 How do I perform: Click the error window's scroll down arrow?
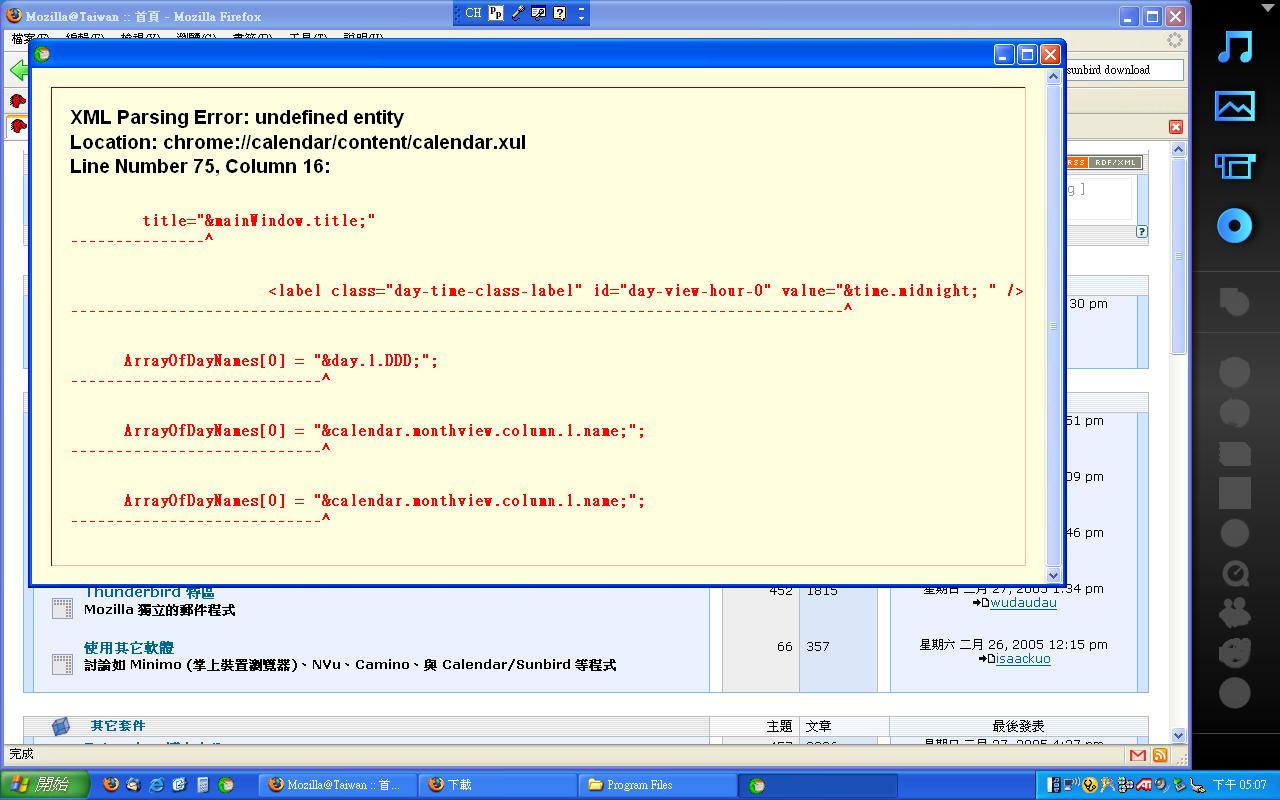point(1053,575)
